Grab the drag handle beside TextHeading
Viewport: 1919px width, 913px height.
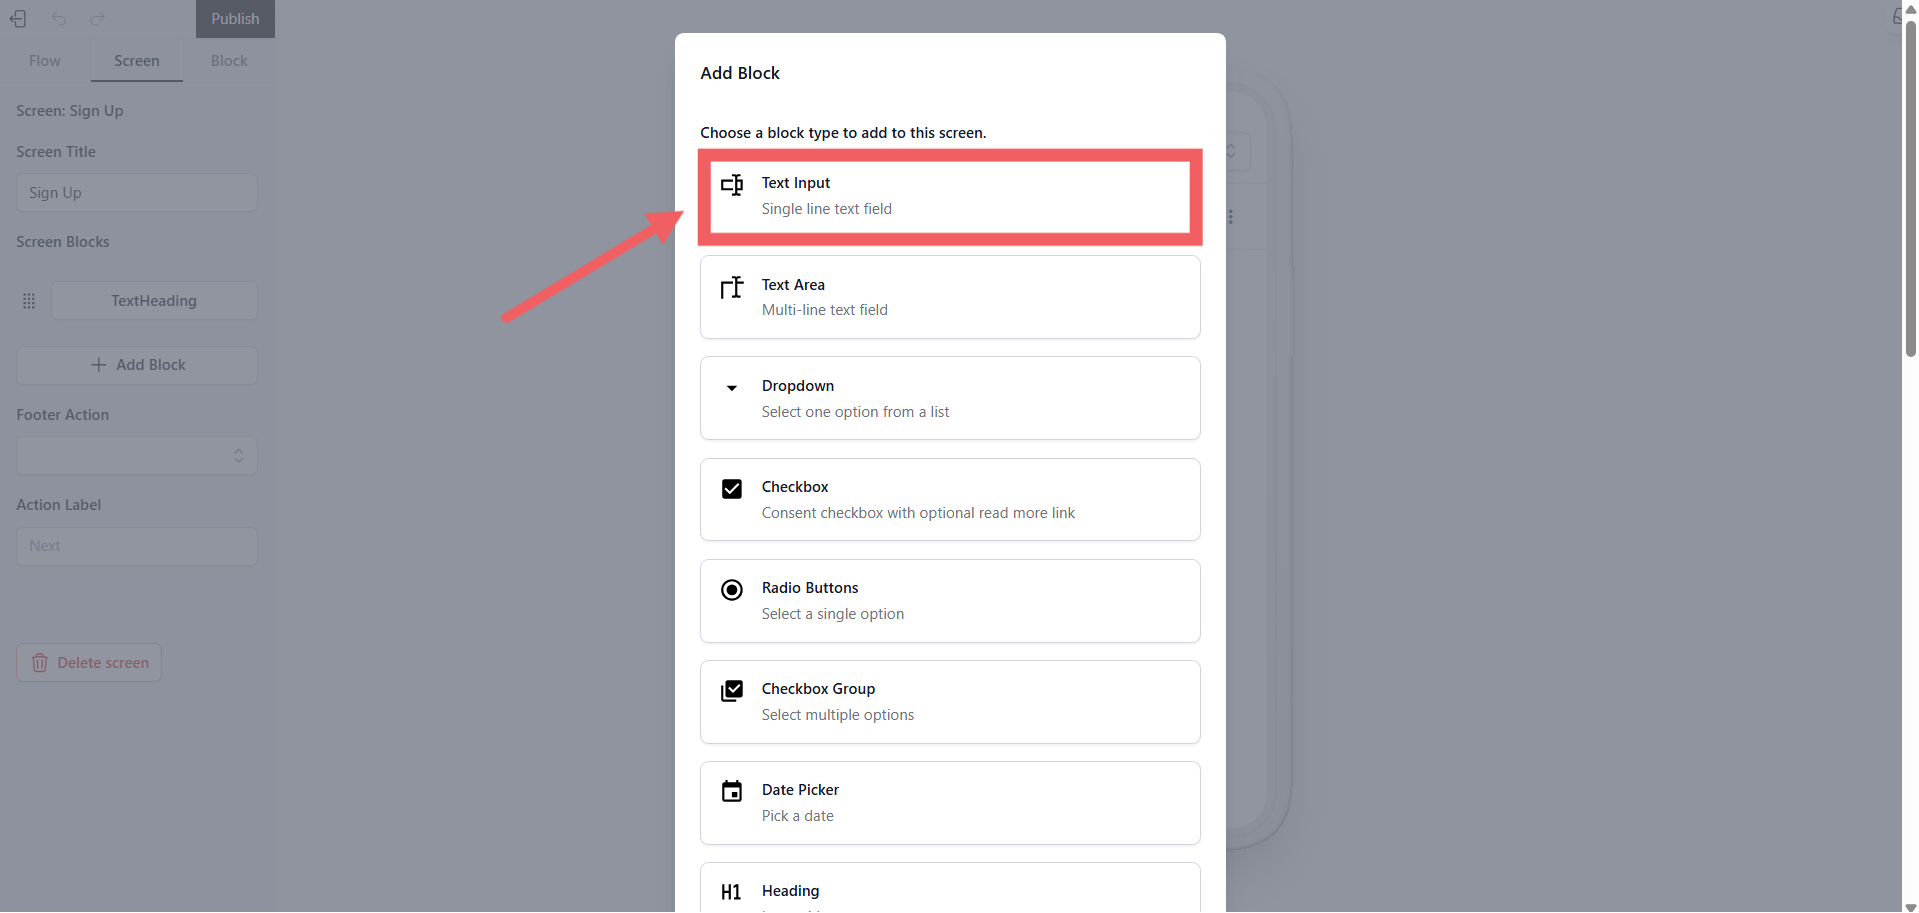29,301
